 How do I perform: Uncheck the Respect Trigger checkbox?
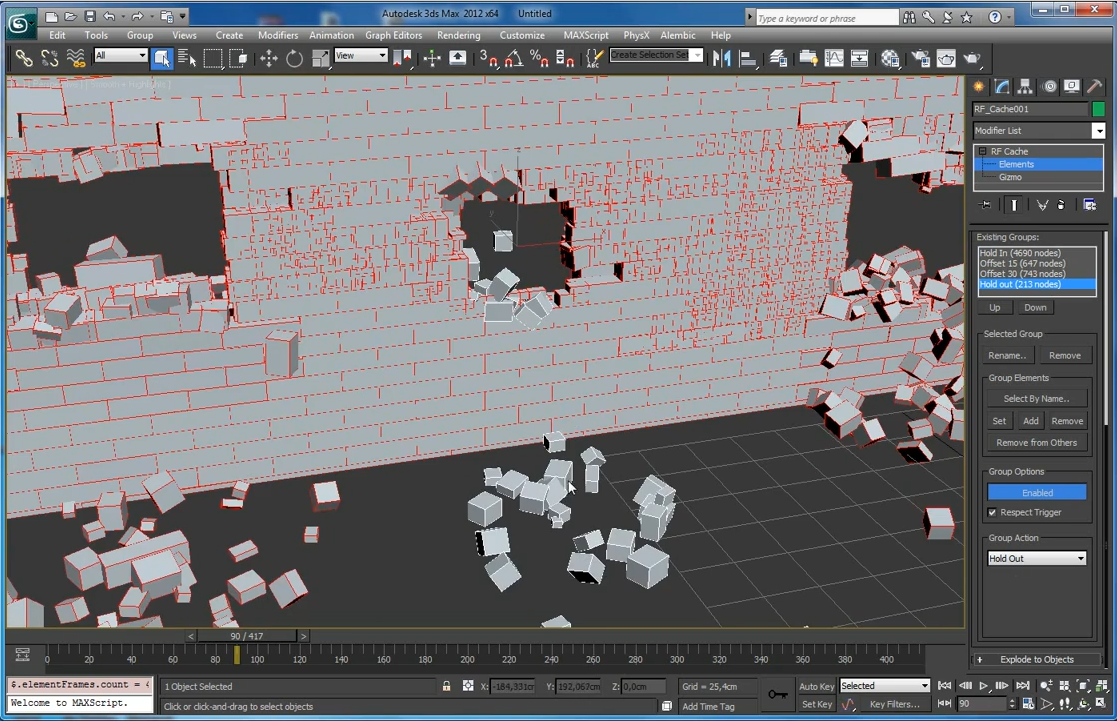coord(992,512)
